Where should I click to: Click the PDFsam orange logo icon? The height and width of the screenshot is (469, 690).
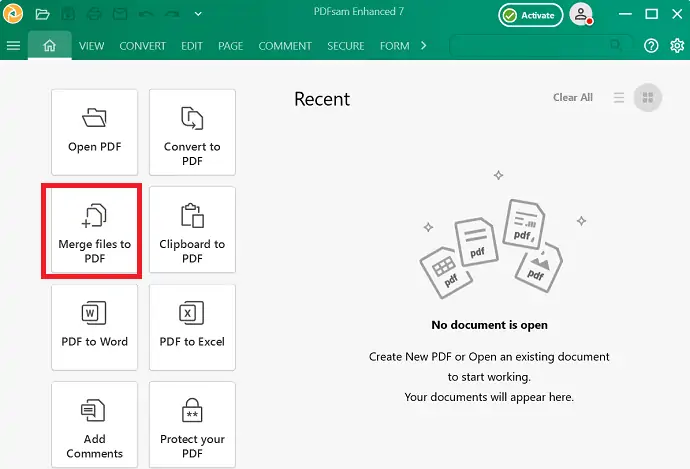[x=13, y=14]
